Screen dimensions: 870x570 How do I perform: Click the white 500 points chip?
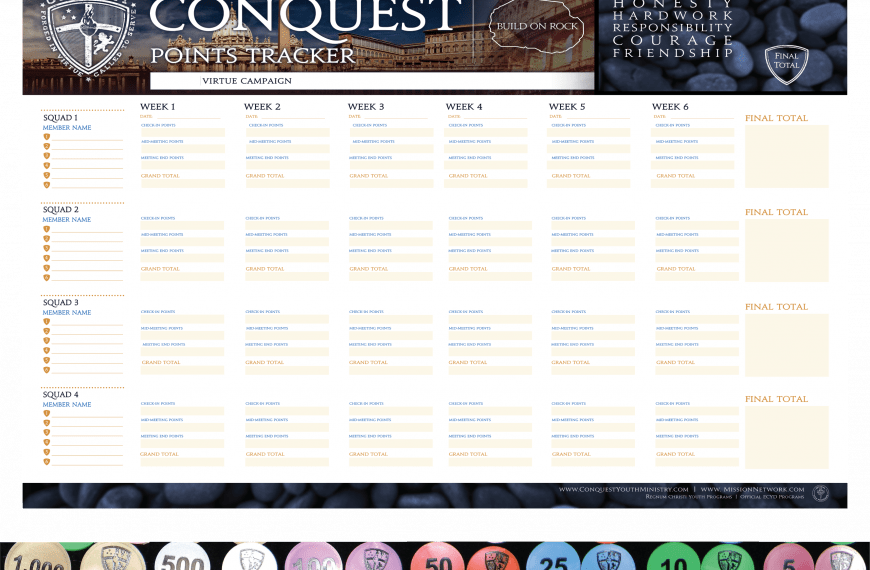click(x=182, y=558)
